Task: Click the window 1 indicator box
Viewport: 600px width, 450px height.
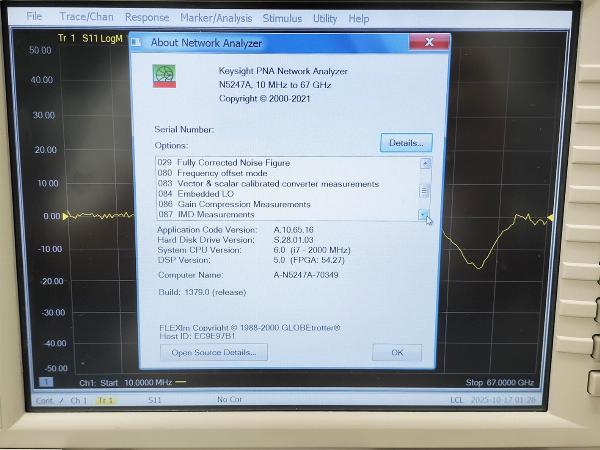Action: (x=46, y=382)
